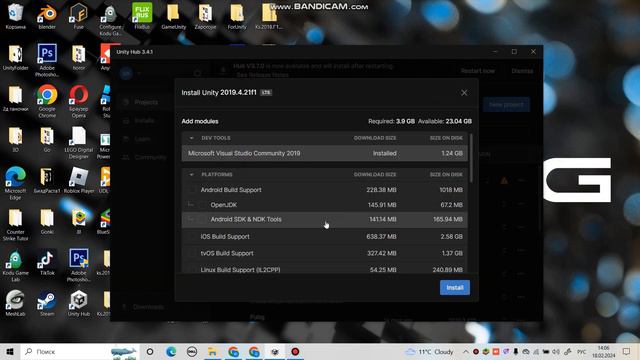Collapse the PLATFORMS section arrow
This screenshot has width=640, height=360.
click(191, 174)
